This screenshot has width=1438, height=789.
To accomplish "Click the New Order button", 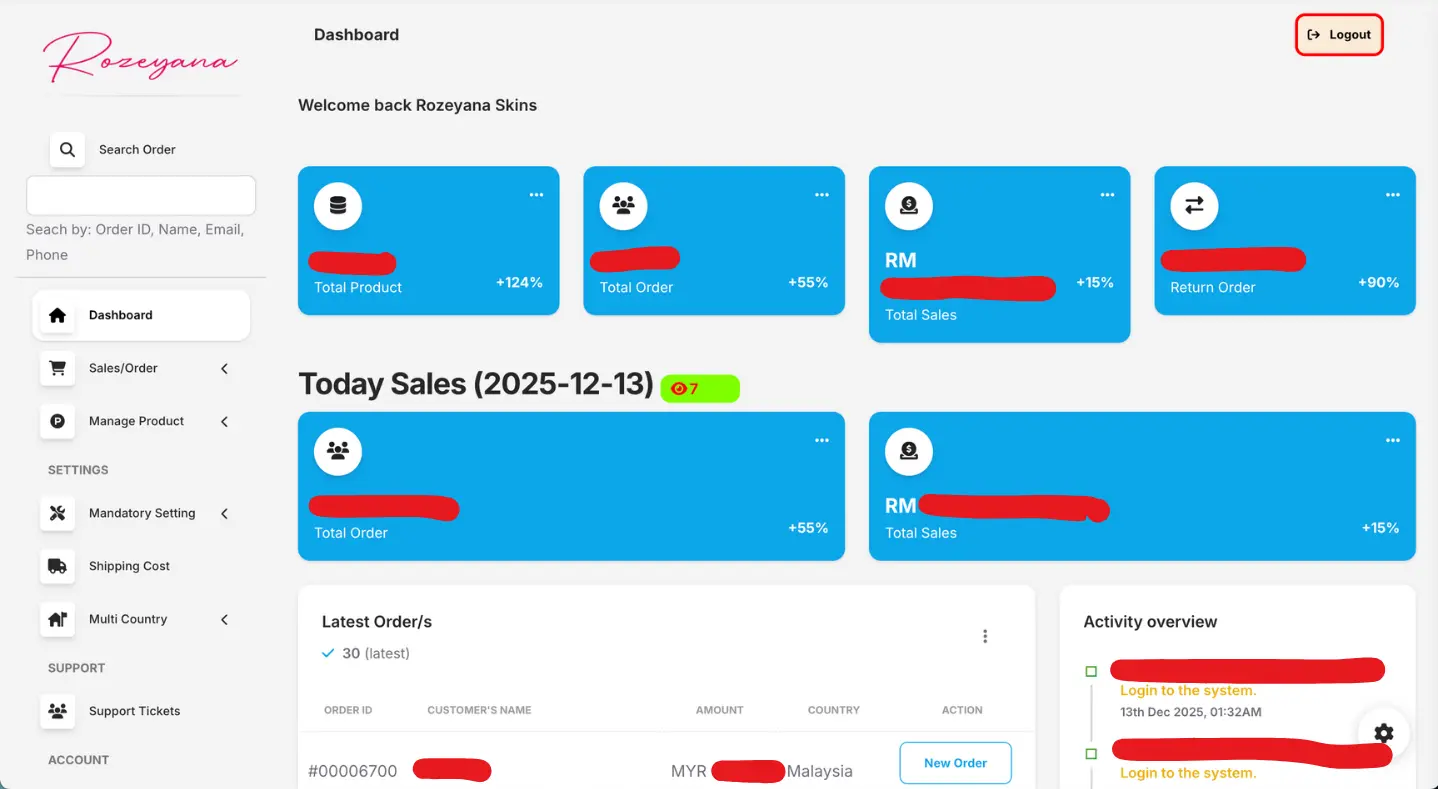I will tap(955, 763).
